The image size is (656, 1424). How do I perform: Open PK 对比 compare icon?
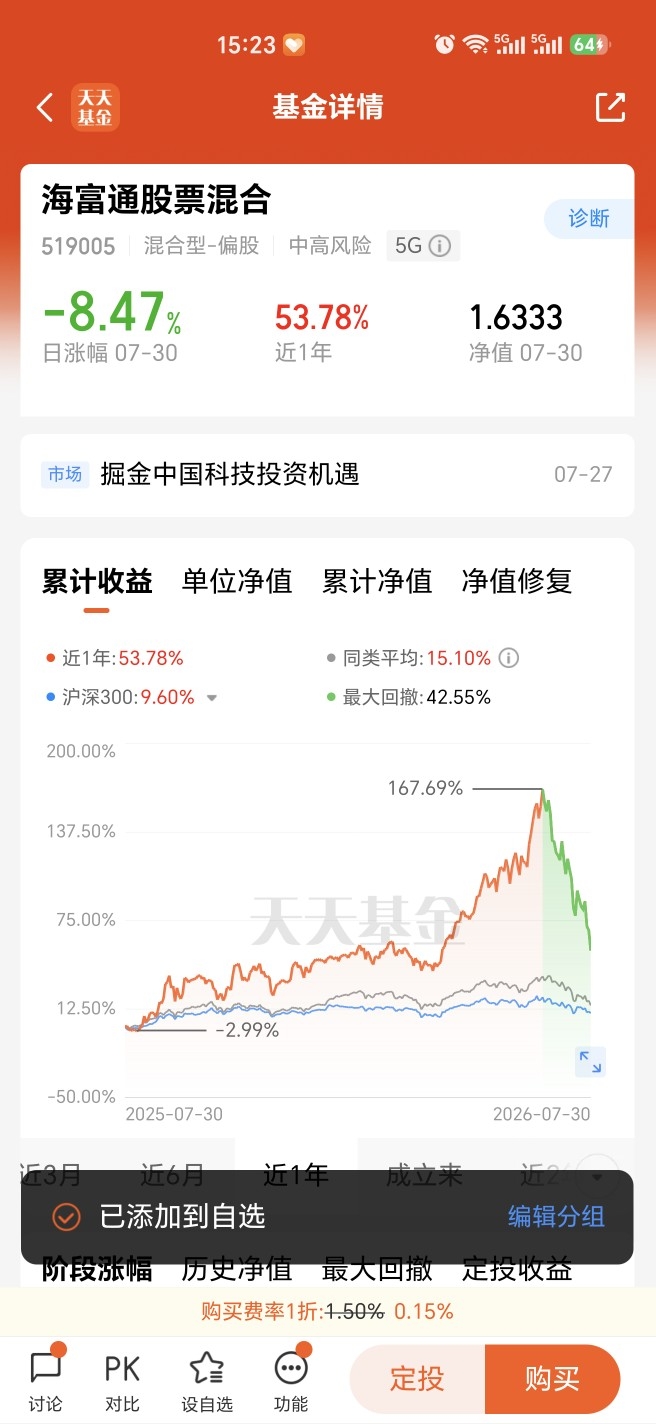123,1380
